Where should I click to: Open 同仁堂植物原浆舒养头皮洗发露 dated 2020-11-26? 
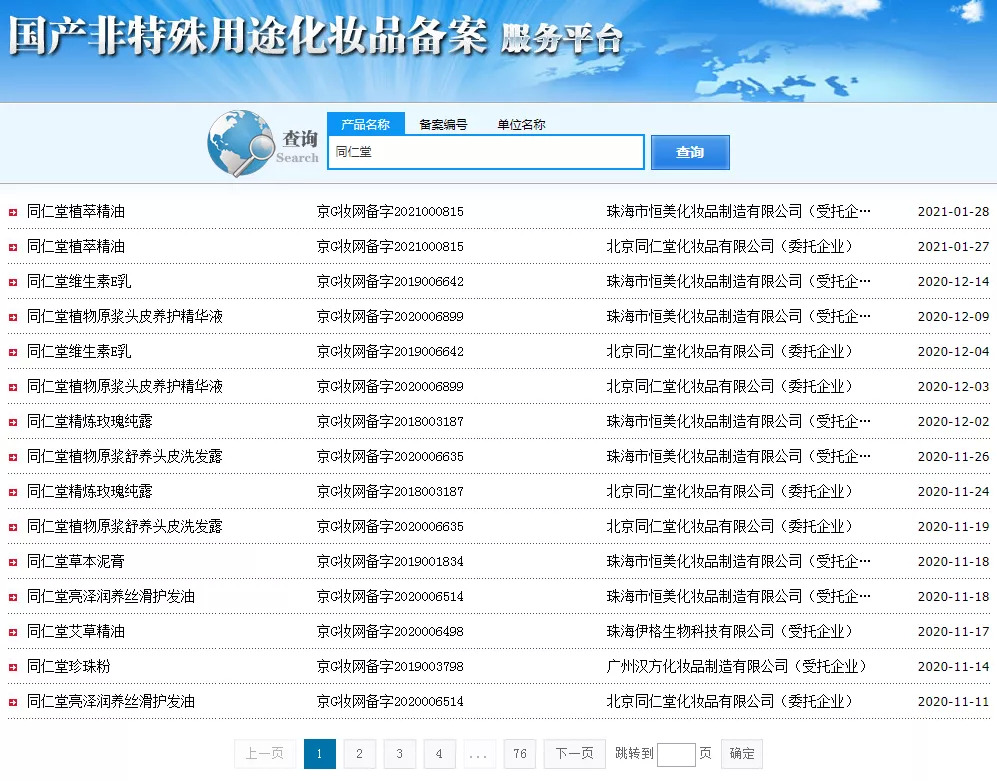125,457
